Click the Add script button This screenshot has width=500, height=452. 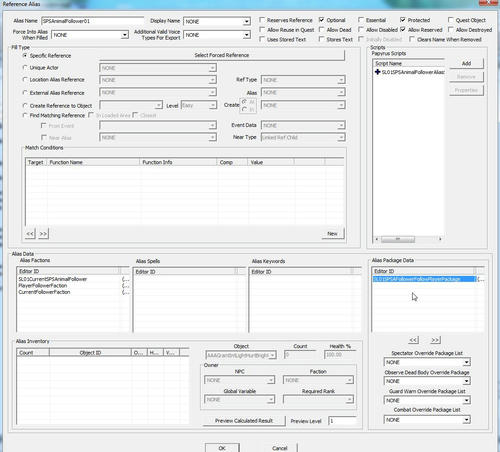tap(466, 63)
